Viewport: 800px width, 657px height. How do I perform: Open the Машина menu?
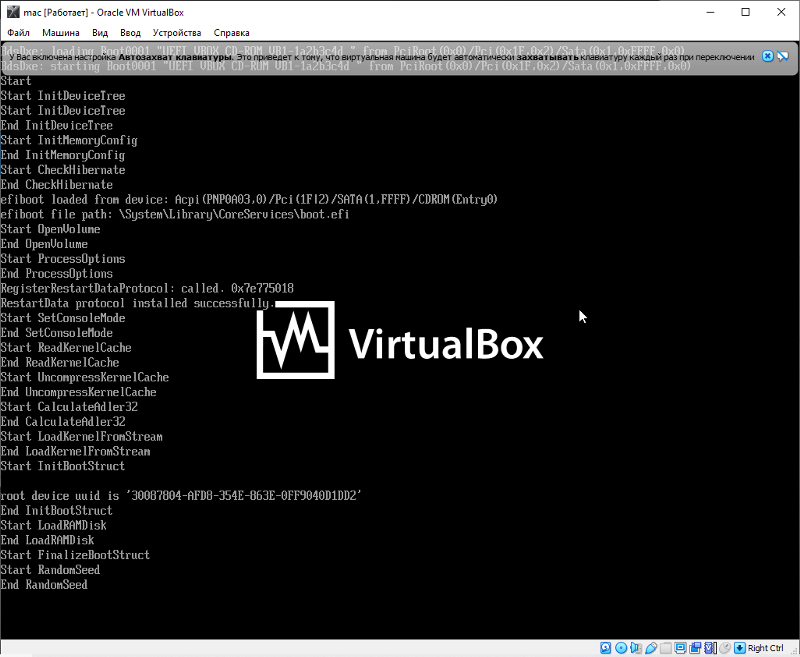coord(61,32)
